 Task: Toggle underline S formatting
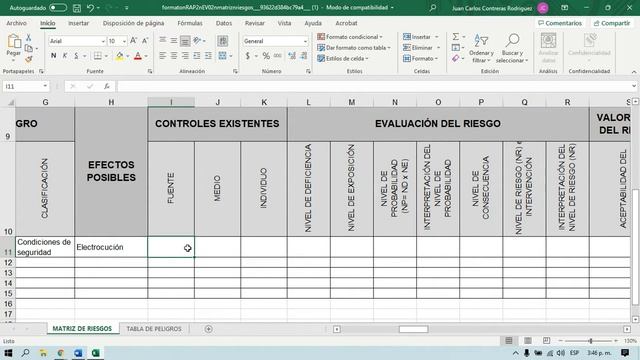(x=76, y=56)
